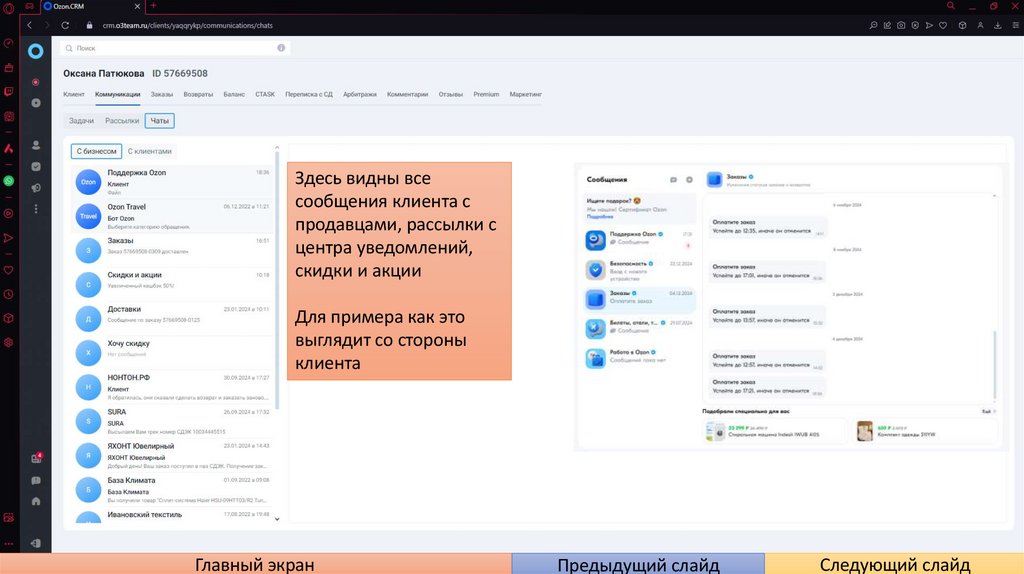Click in the Поиск search field

pos(175,48)
